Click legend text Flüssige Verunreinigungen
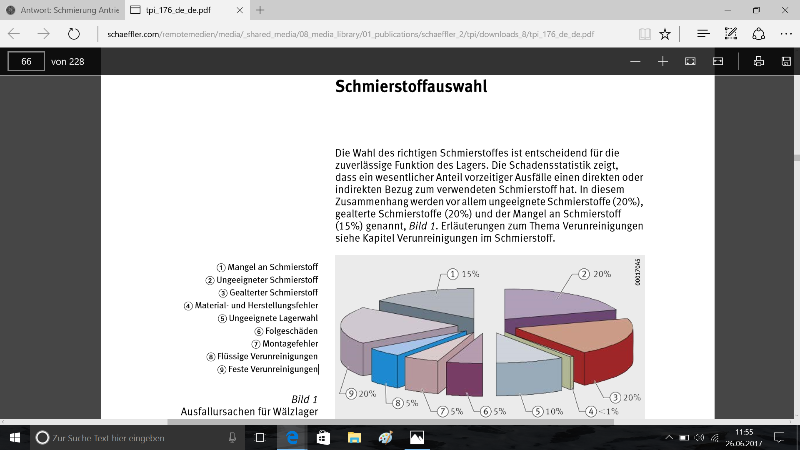This screenshot has width=800, height=450. point(267,356)
